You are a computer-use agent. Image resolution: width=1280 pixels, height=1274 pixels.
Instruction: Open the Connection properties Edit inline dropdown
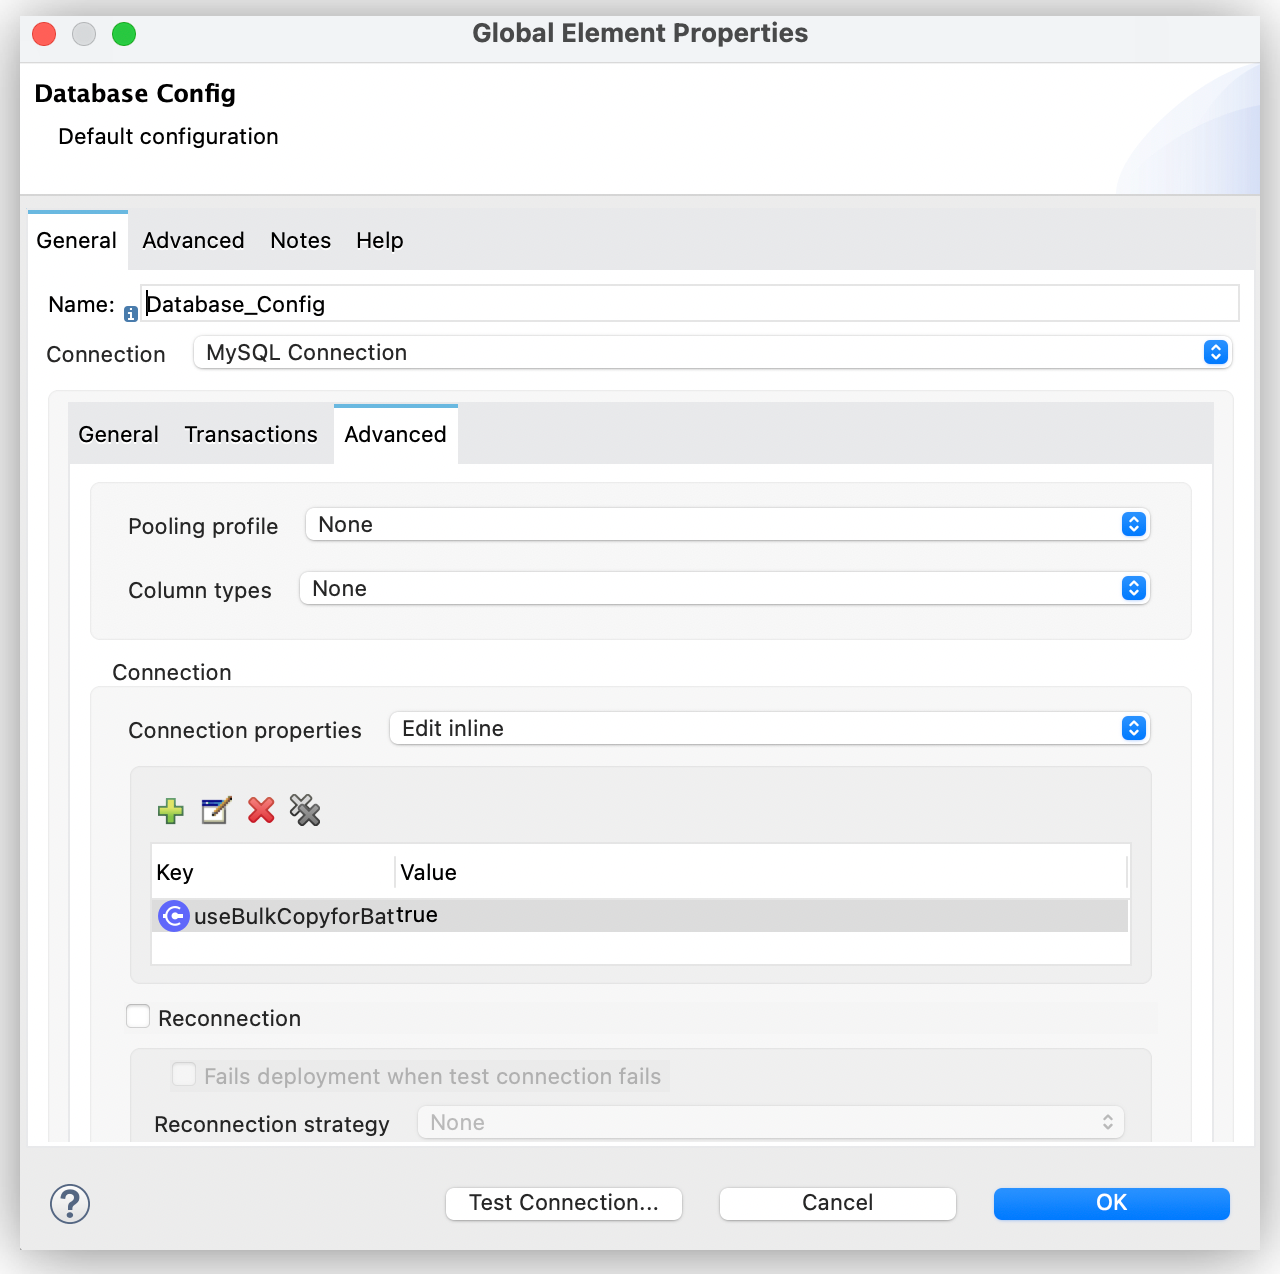click(769, 728)
